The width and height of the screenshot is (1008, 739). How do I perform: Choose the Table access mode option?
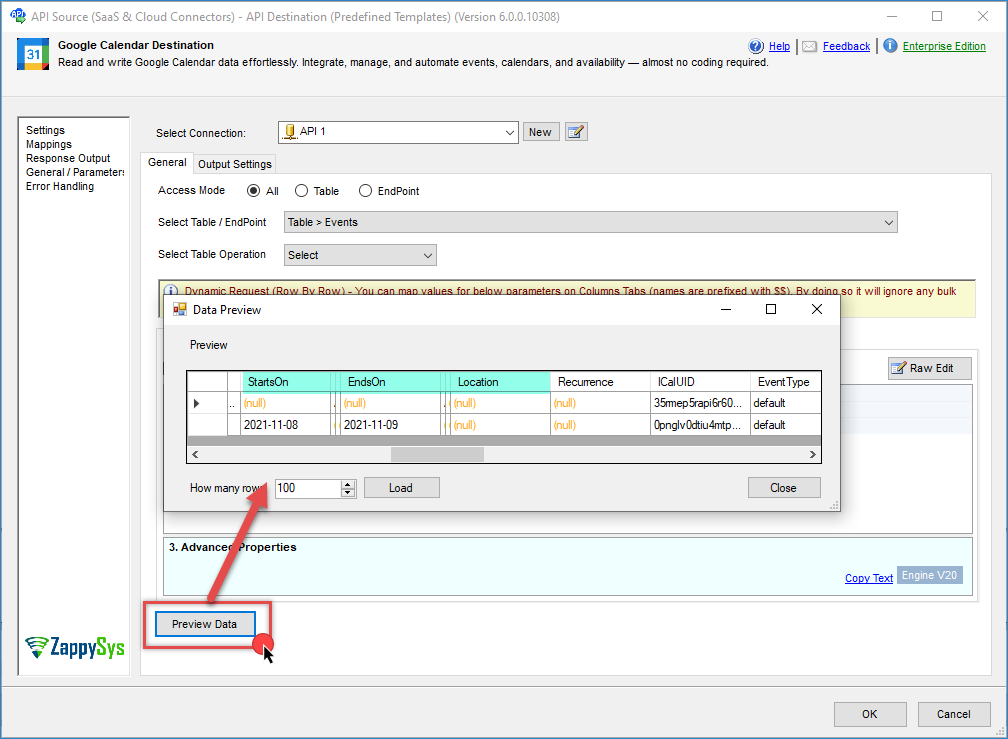click(301, 191)
